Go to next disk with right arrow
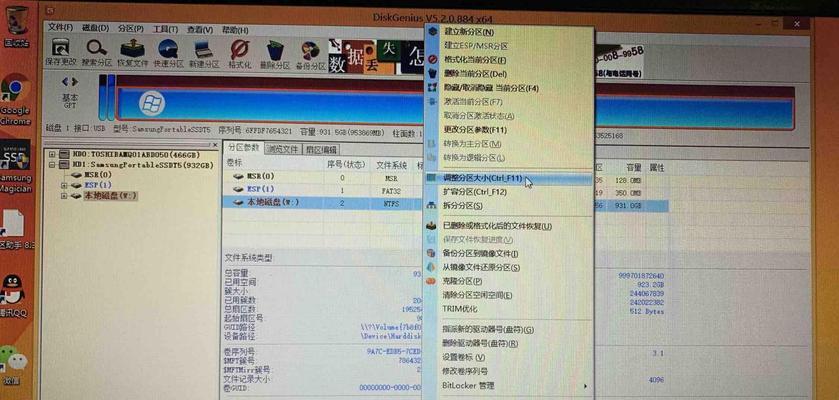The height and width of the screenshot is (400, 839). click(x=75, y=81)
